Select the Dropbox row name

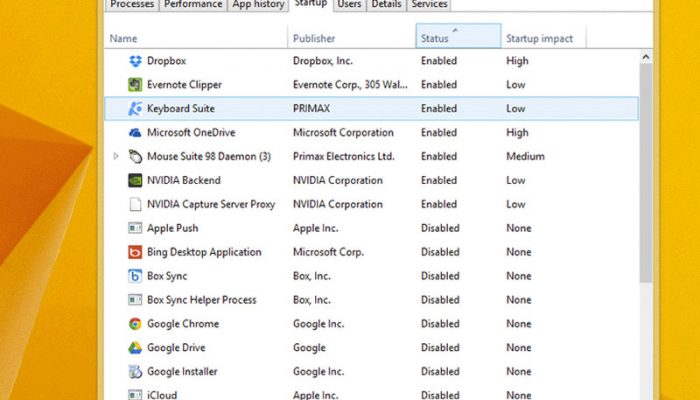(x=167, y=61)
